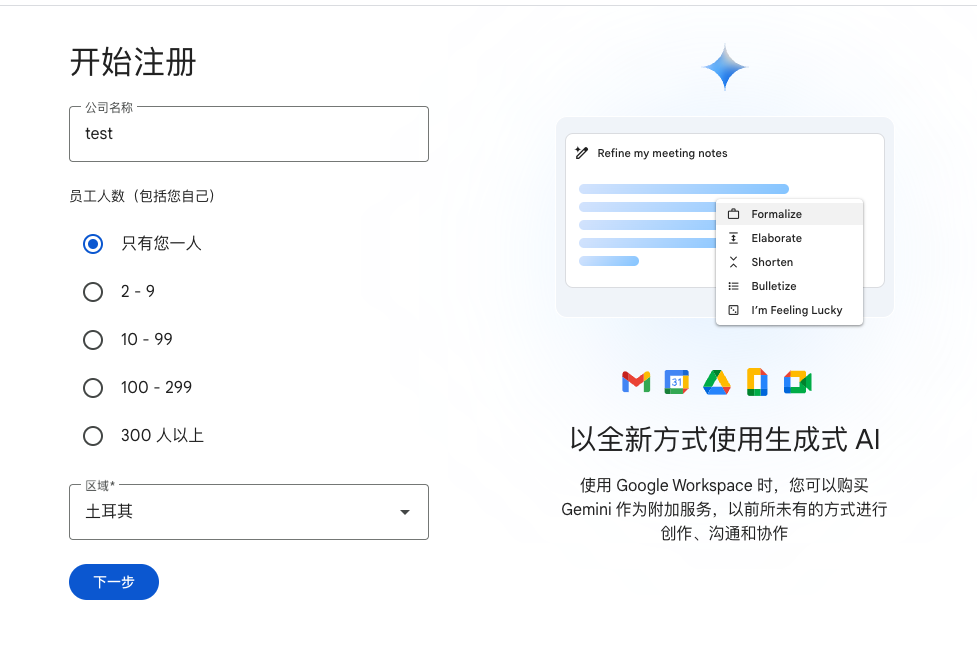Click the Elaborate expand icon
The image size is (977, 651).
coord(733,238)
